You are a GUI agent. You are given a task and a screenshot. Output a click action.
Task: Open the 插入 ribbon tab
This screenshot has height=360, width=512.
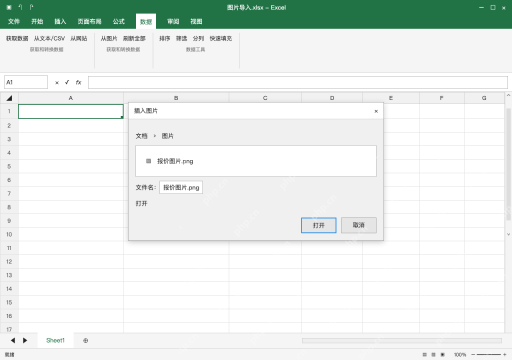point(60,22)
